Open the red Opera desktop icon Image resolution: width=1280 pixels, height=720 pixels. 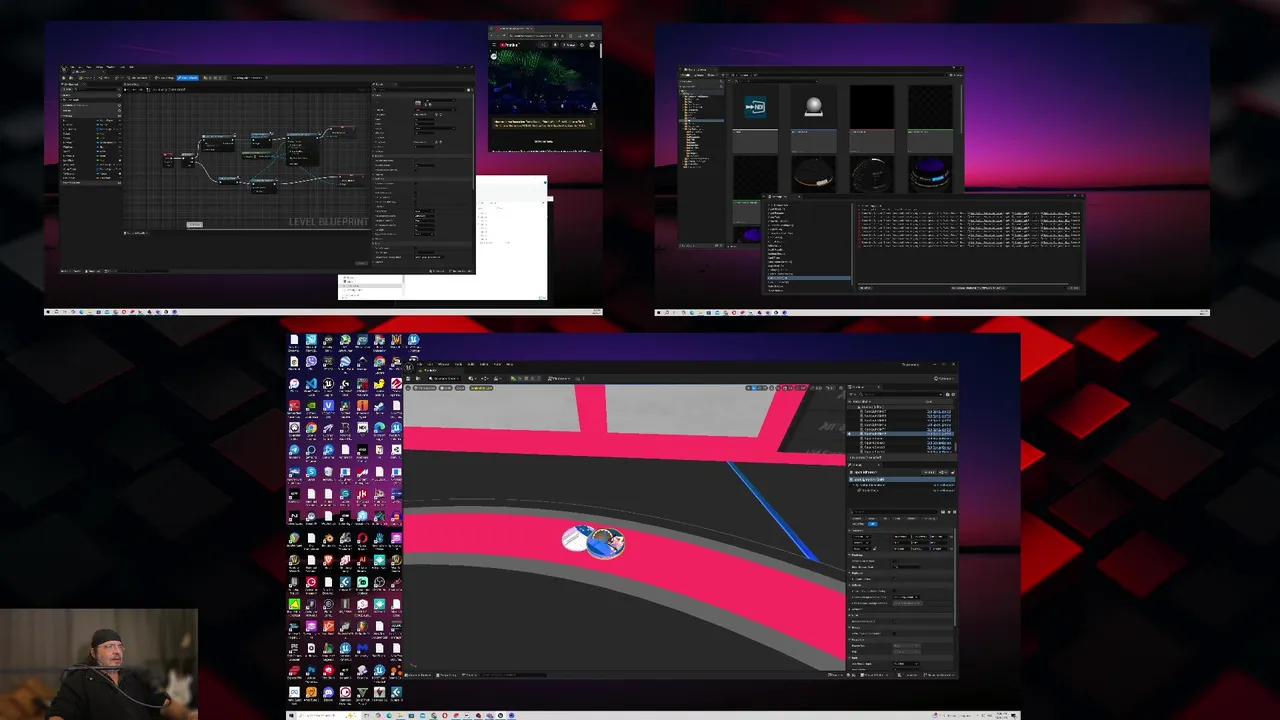[362, 538]
